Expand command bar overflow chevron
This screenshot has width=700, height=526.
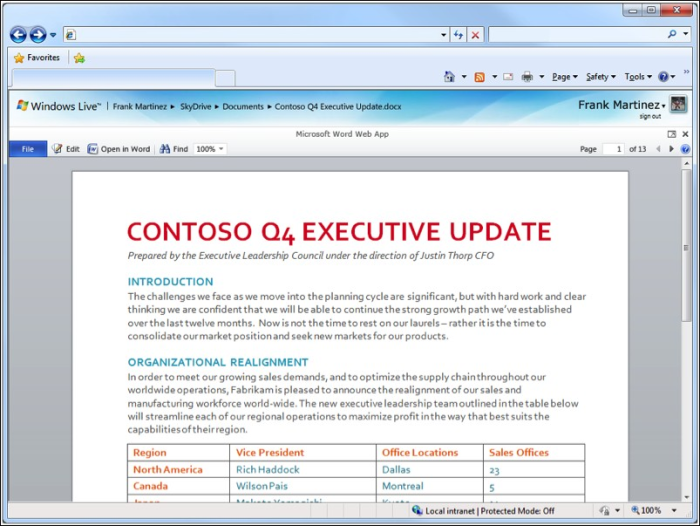pos(687,71)
